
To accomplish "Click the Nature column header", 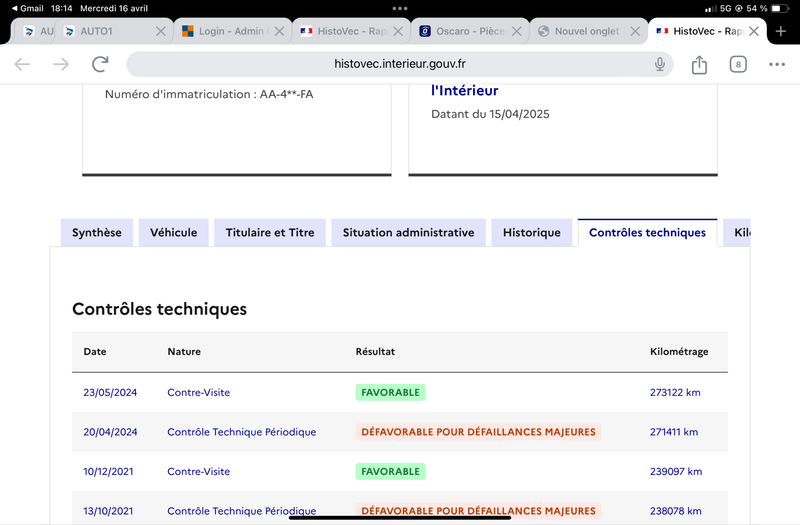I will (x=184, y=352).
